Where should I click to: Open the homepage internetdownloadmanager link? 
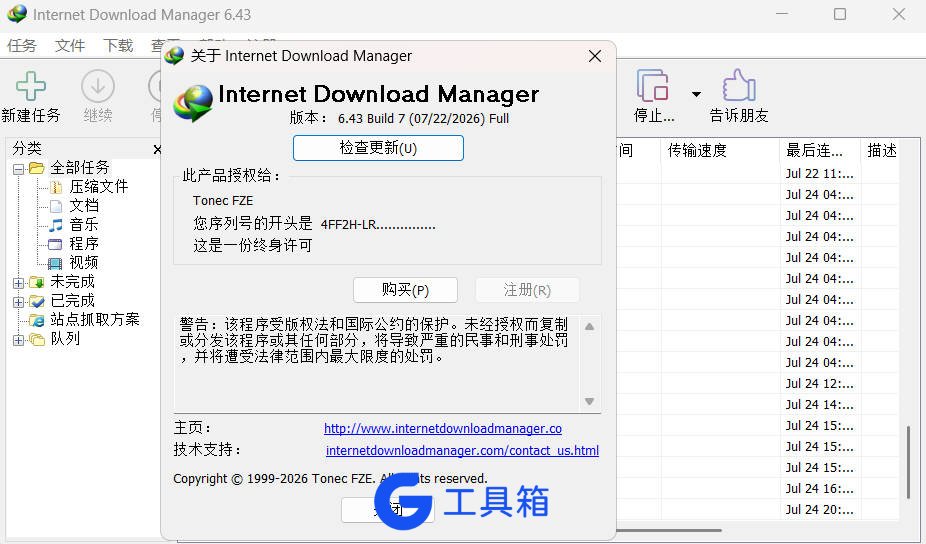tap(443, 428)
